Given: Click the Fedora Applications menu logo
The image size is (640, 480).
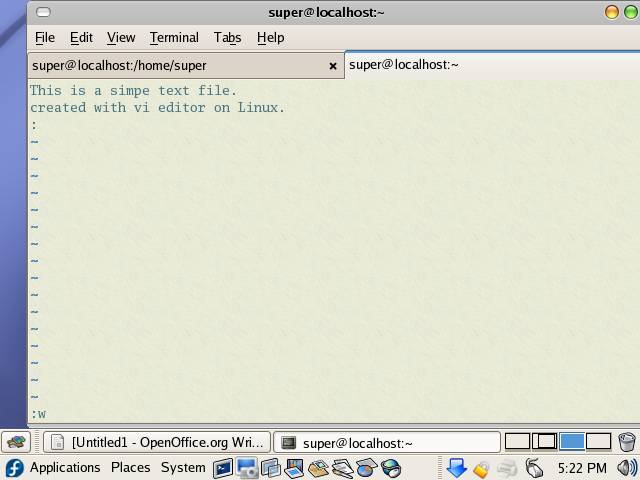Looking at the screenshot, I should pyautogui.click(x=14, y=467).
